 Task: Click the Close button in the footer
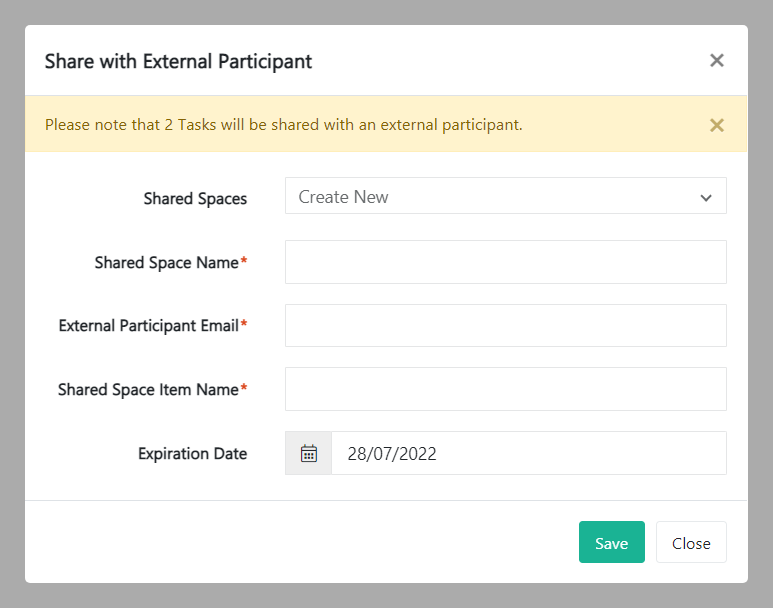tap(691, 543)
